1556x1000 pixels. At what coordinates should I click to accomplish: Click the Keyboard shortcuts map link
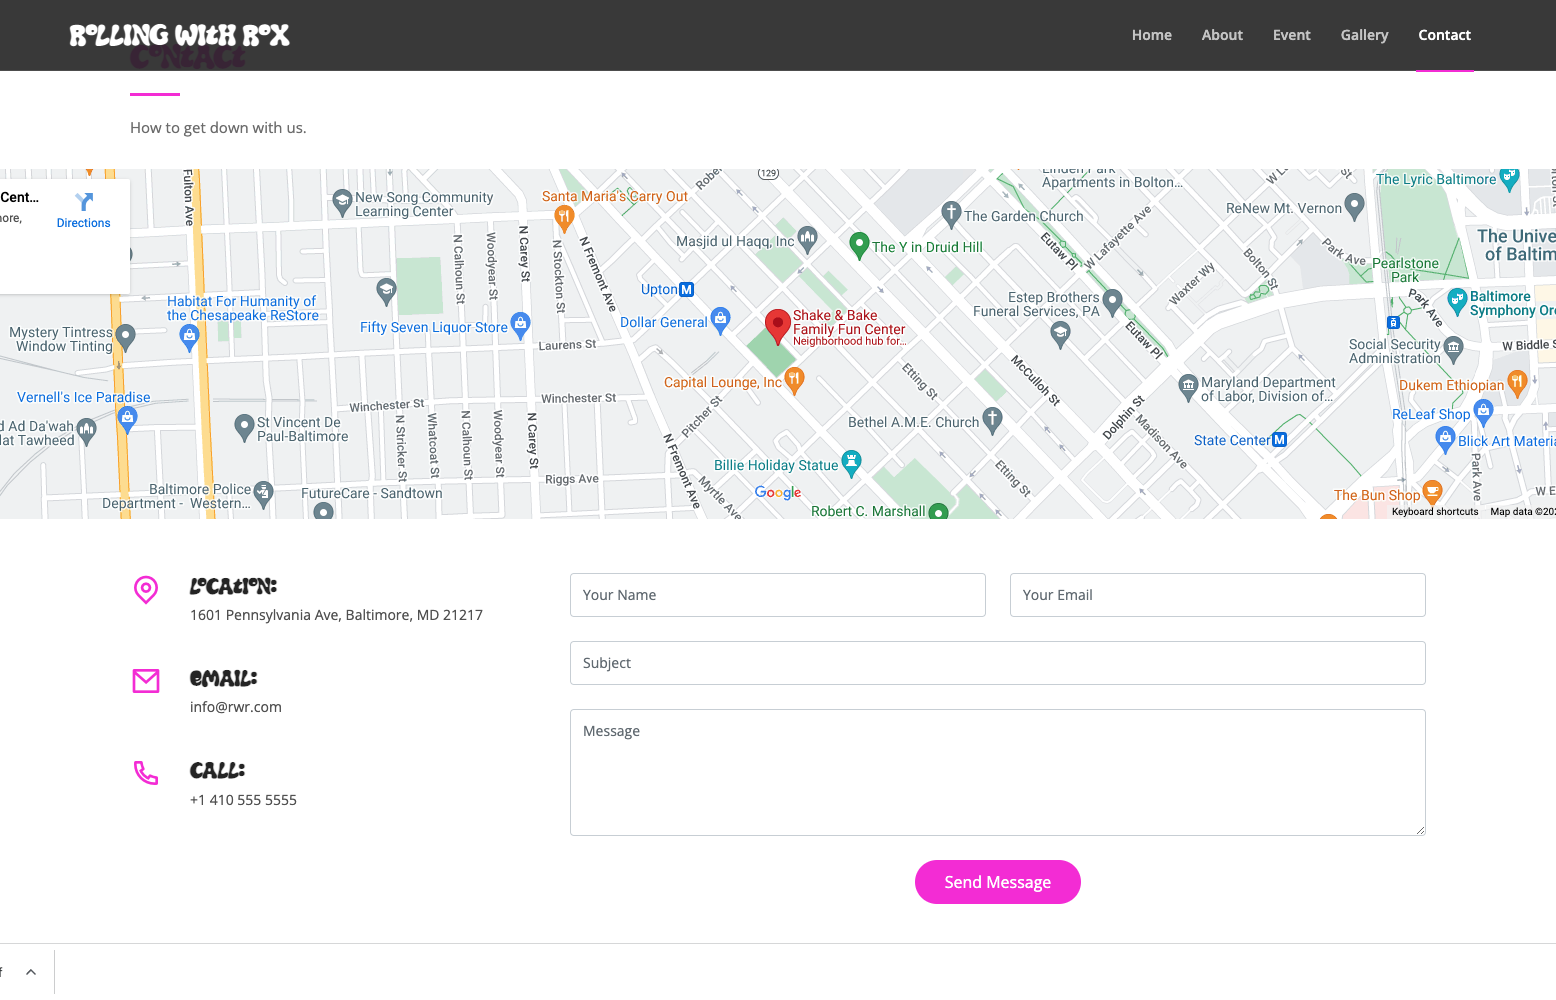[x=1434, y=512]
